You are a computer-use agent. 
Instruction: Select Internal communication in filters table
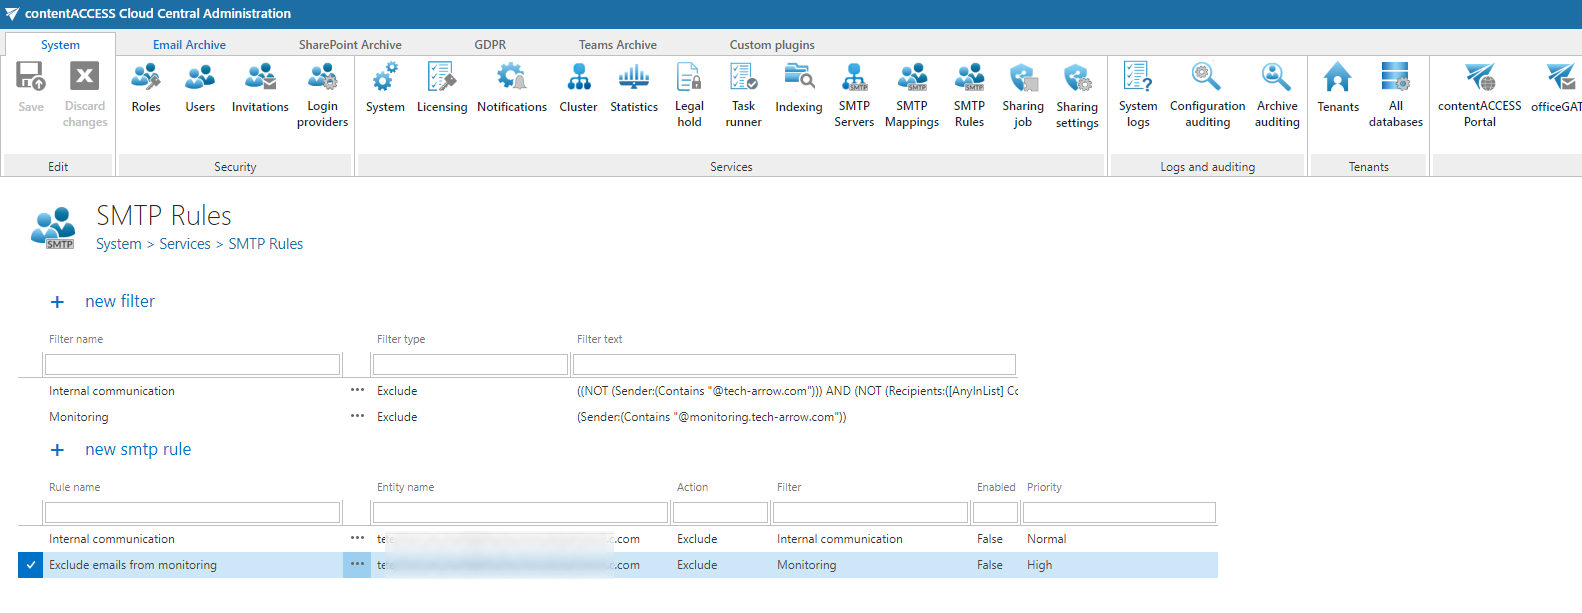(112, 391)
